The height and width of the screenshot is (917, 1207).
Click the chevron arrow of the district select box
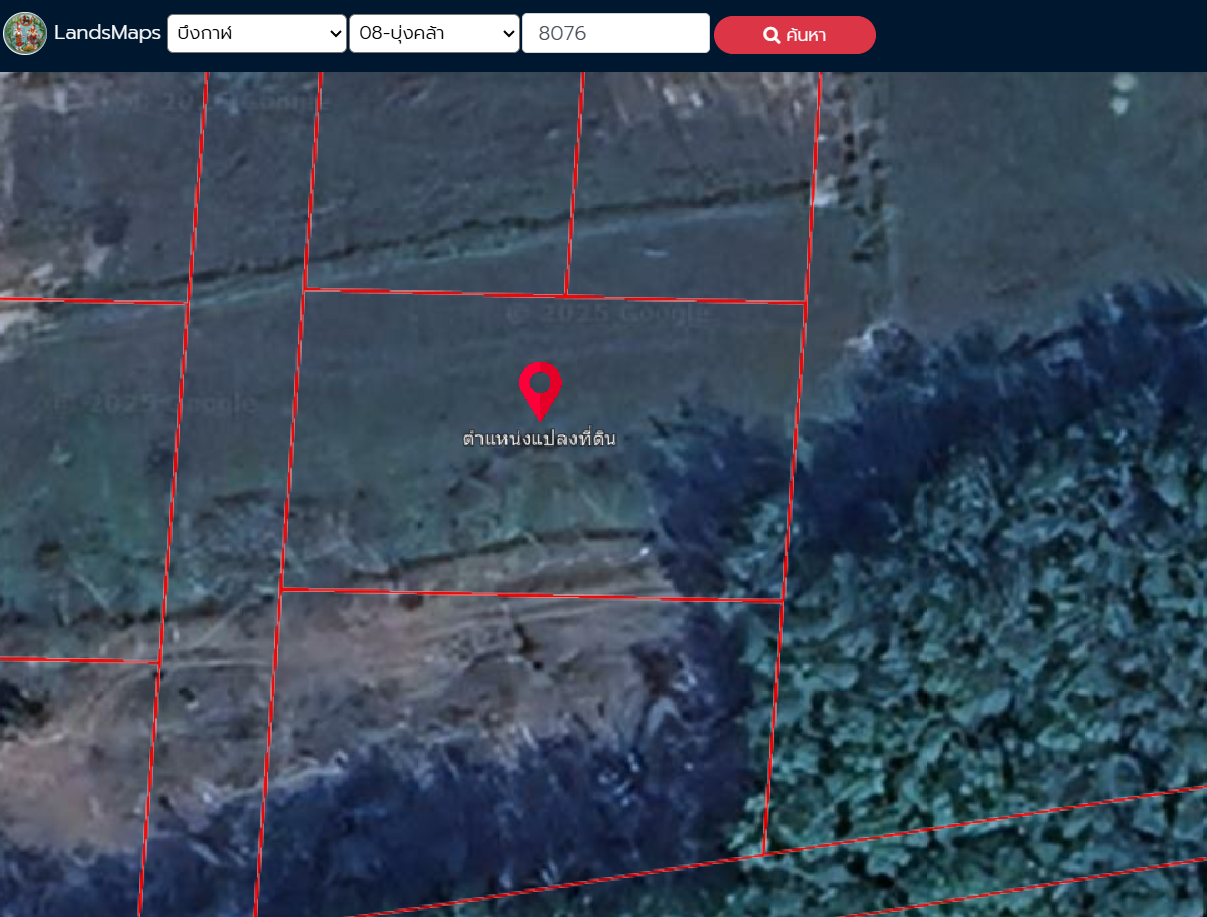508,34
